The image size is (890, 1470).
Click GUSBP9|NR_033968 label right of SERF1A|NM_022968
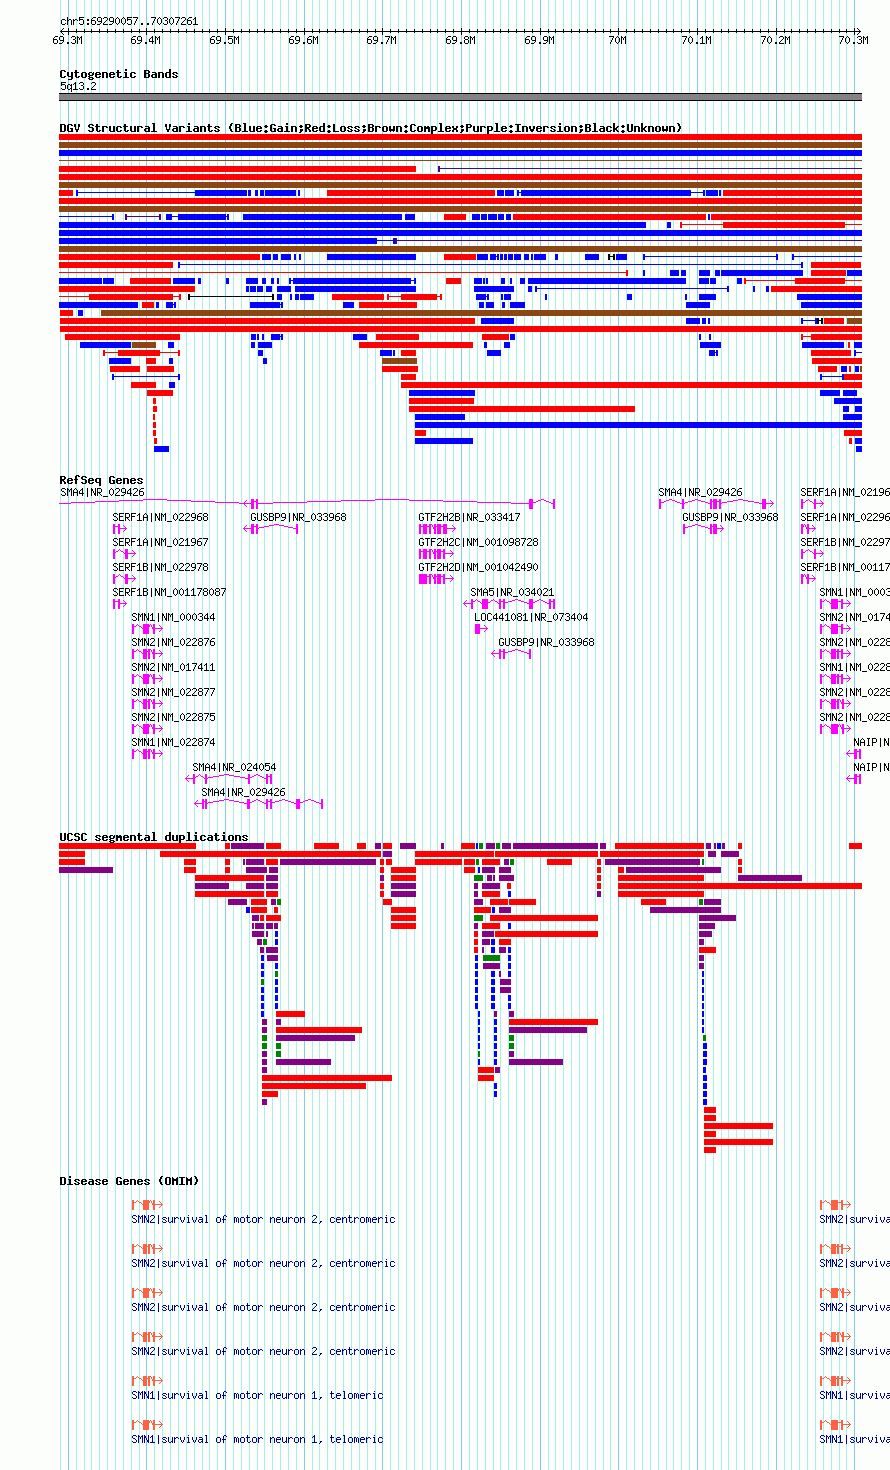coord(298,517)
